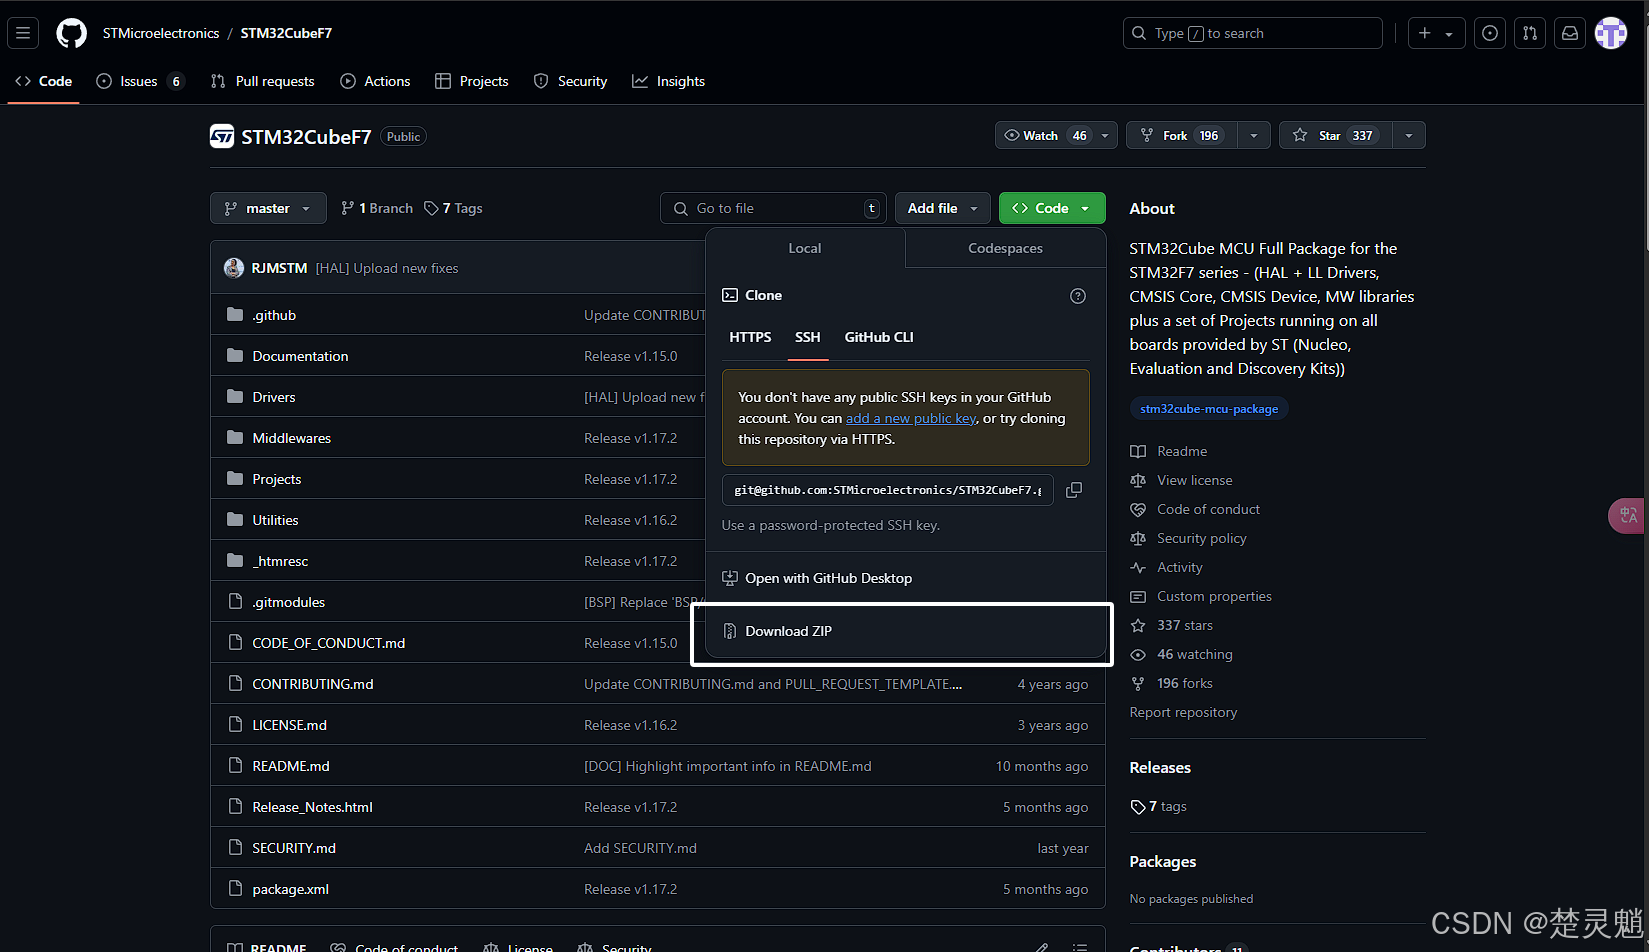Viewport: 1649px width, 952px height.
Task: Open package.xml file
Action: pos(290,889)
